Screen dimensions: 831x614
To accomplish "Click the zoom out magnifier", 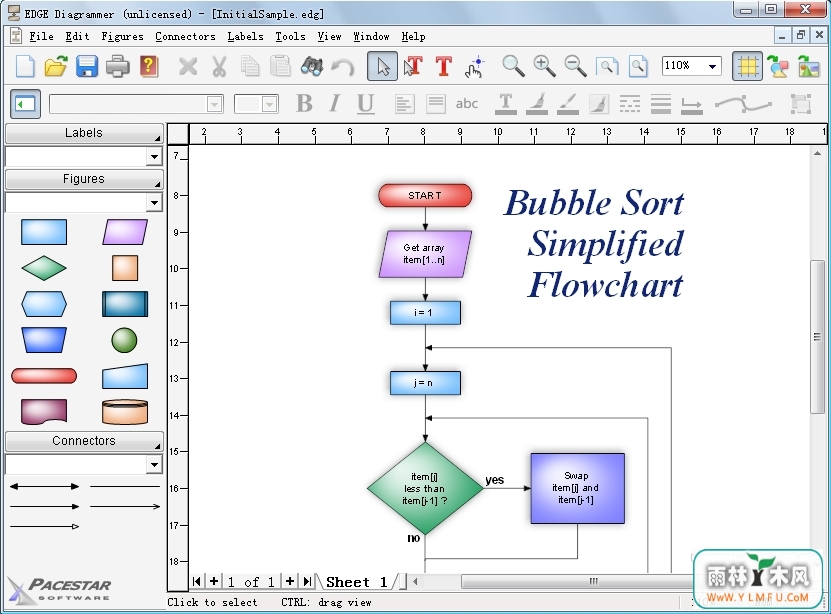I will [x=575, y=67].
